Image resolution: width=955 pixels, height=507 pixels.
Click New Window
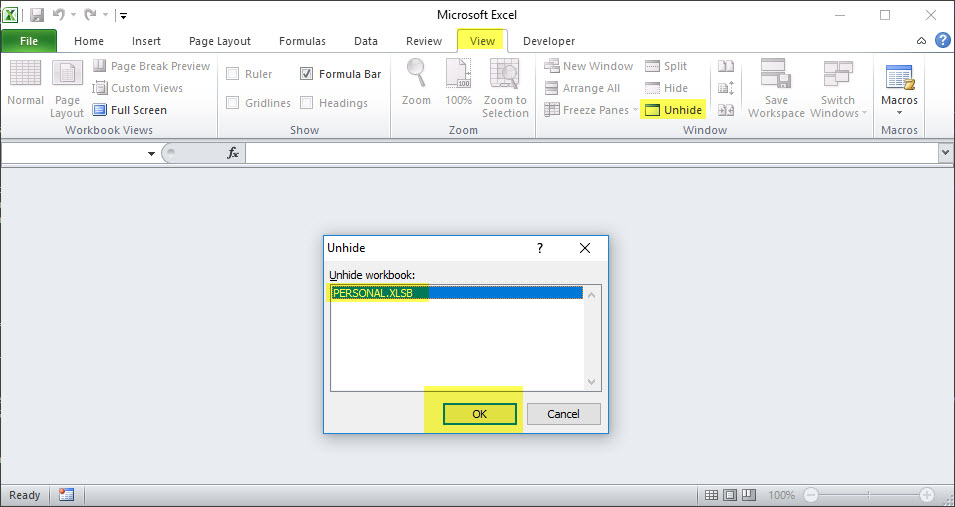[588, 66]
